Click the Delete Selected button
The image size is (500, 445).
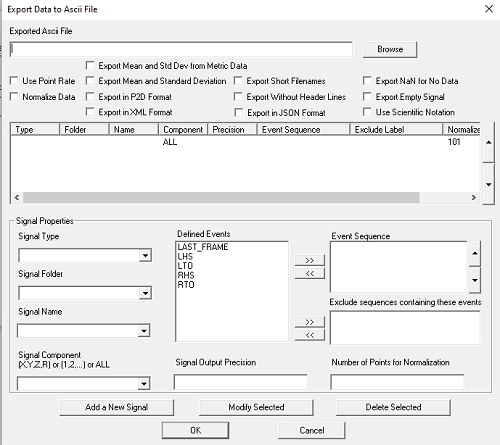point(393,407)
